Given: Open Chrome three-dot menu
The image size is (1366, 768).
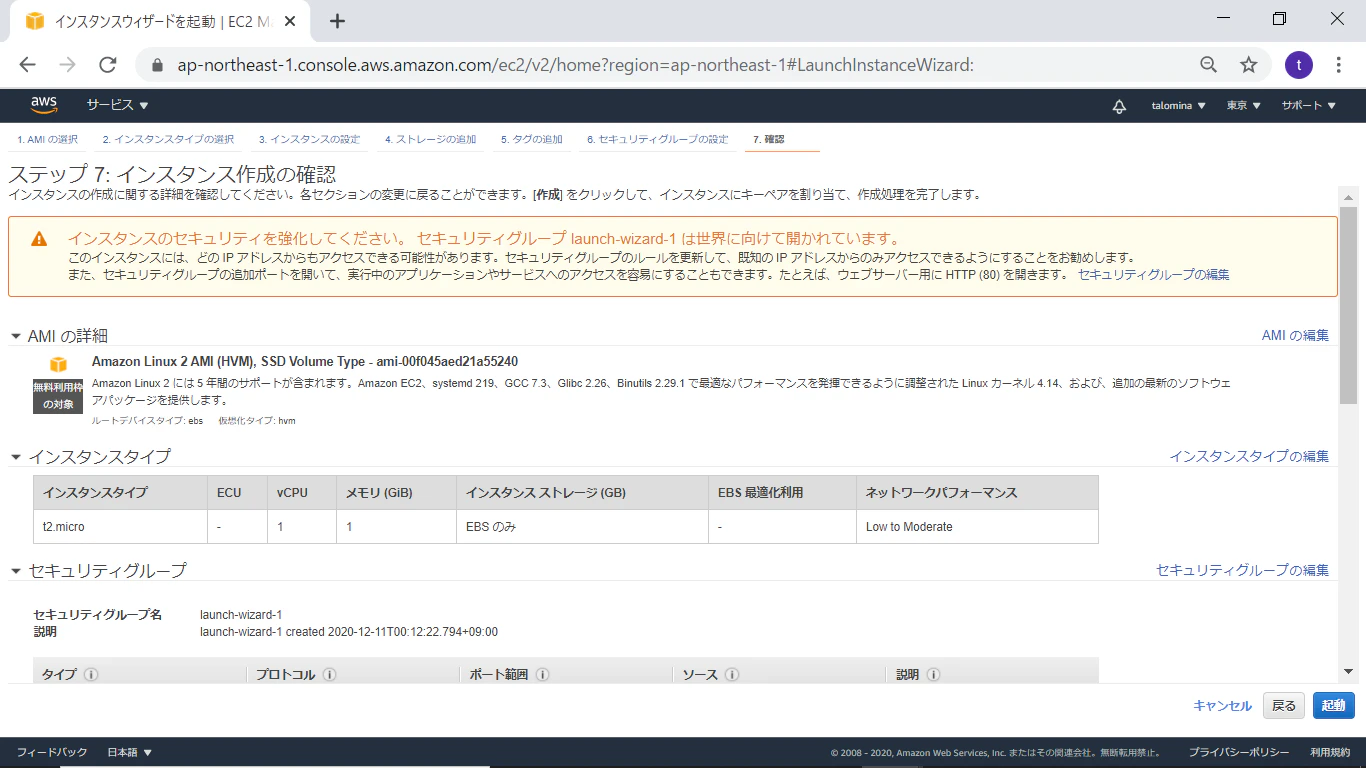Looking at the screenshot, I should pos(1339,65).
